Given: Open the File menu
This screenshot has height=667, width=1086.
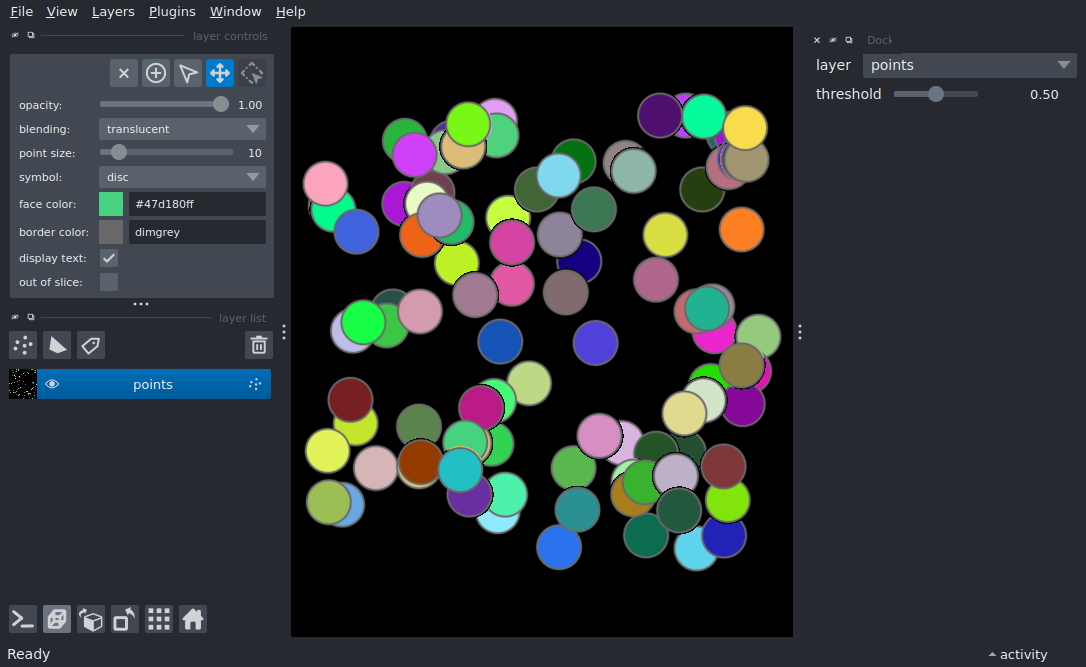Looking at the screenshot, I should [x=21, y=12].
